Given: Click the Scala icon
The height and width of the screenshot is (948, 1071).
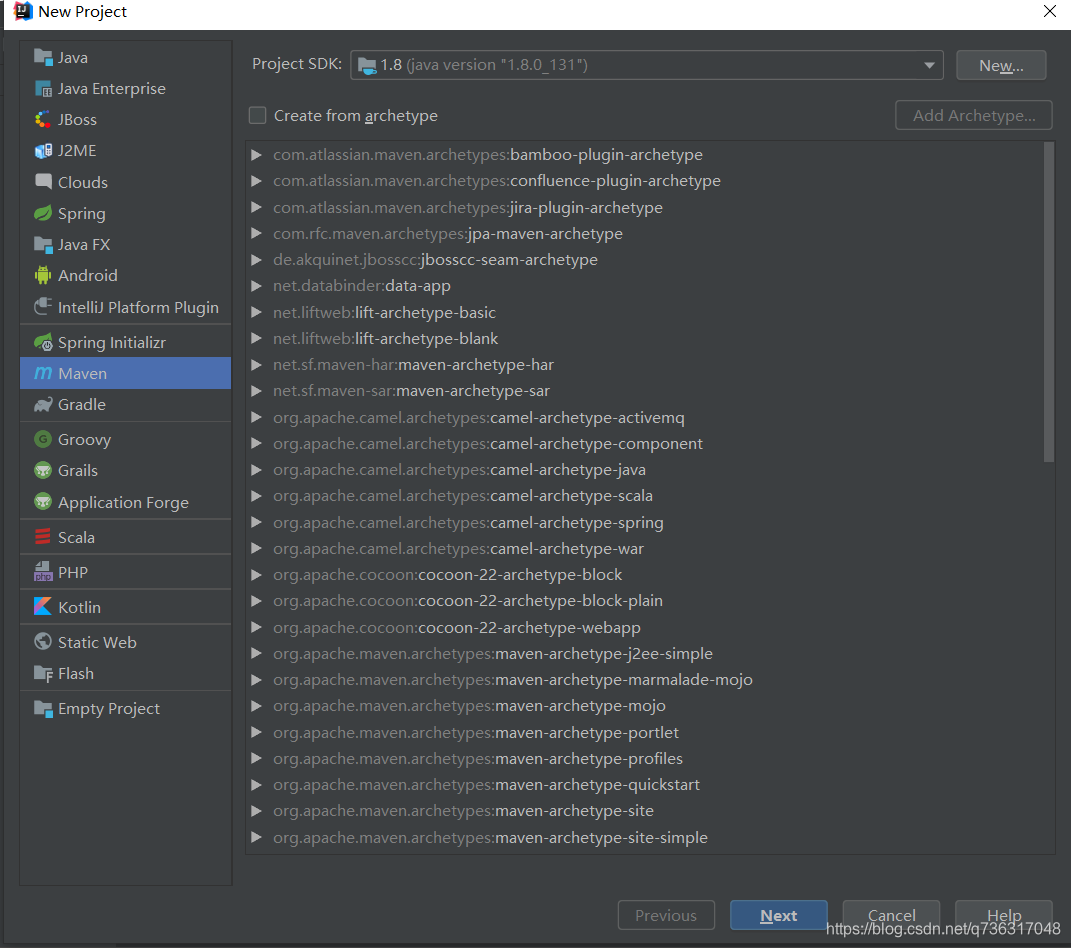Looking at the screenshot, I should coord(43,537).
